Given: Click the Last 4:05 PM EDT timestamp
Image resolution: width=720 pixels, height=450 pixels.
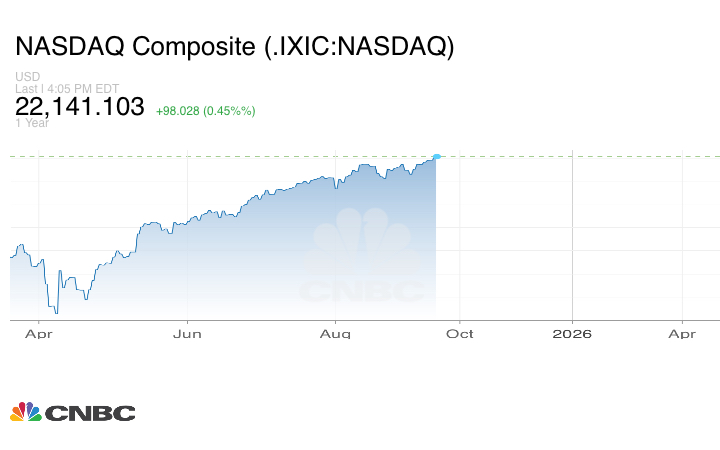Looking at the screenshot, I should click(x=63, y=88).
